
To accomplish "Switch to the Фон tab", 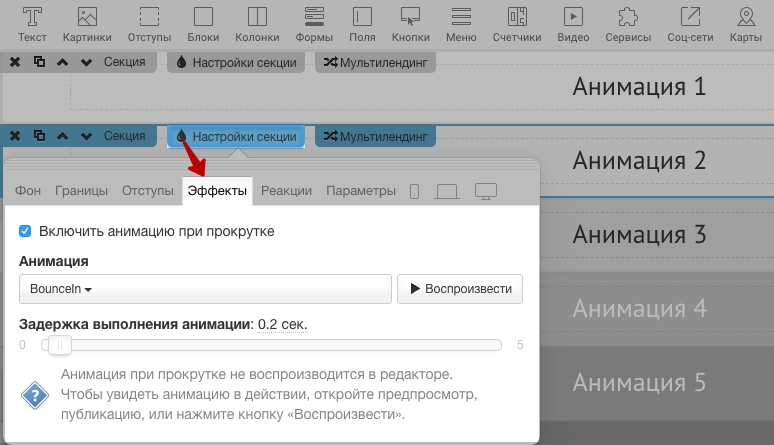I will tap(28, 191).
